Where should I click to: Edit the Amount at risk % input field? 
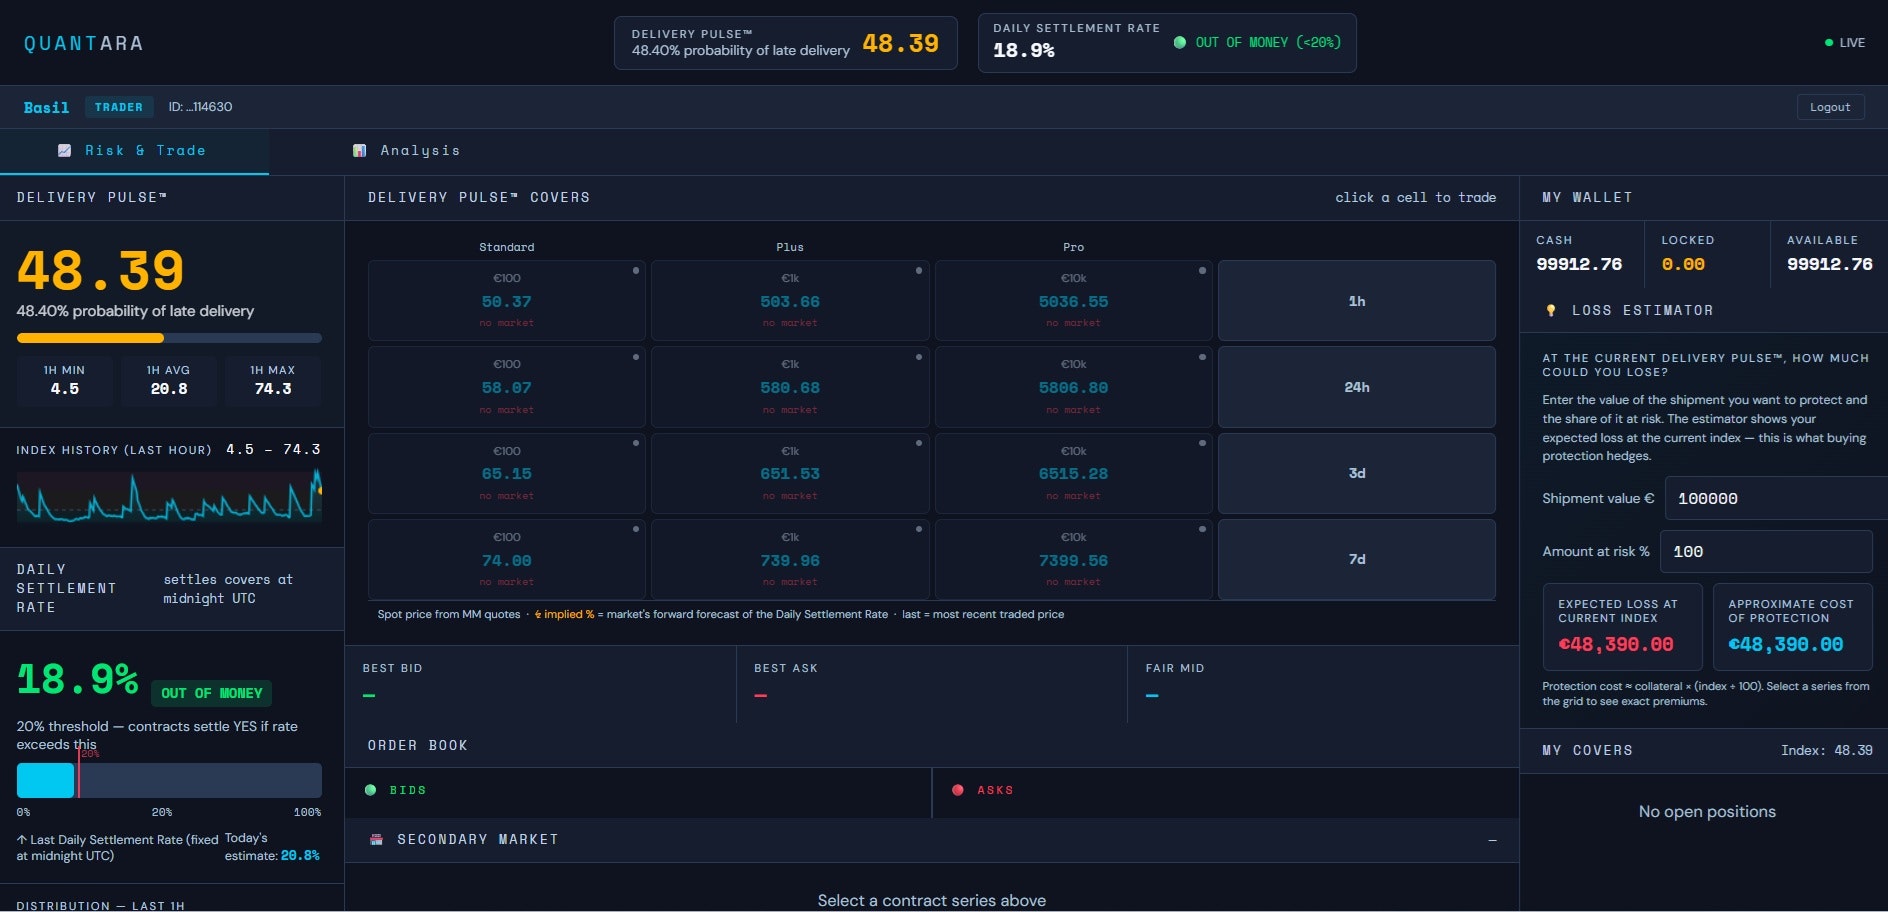coord(1766,551)
